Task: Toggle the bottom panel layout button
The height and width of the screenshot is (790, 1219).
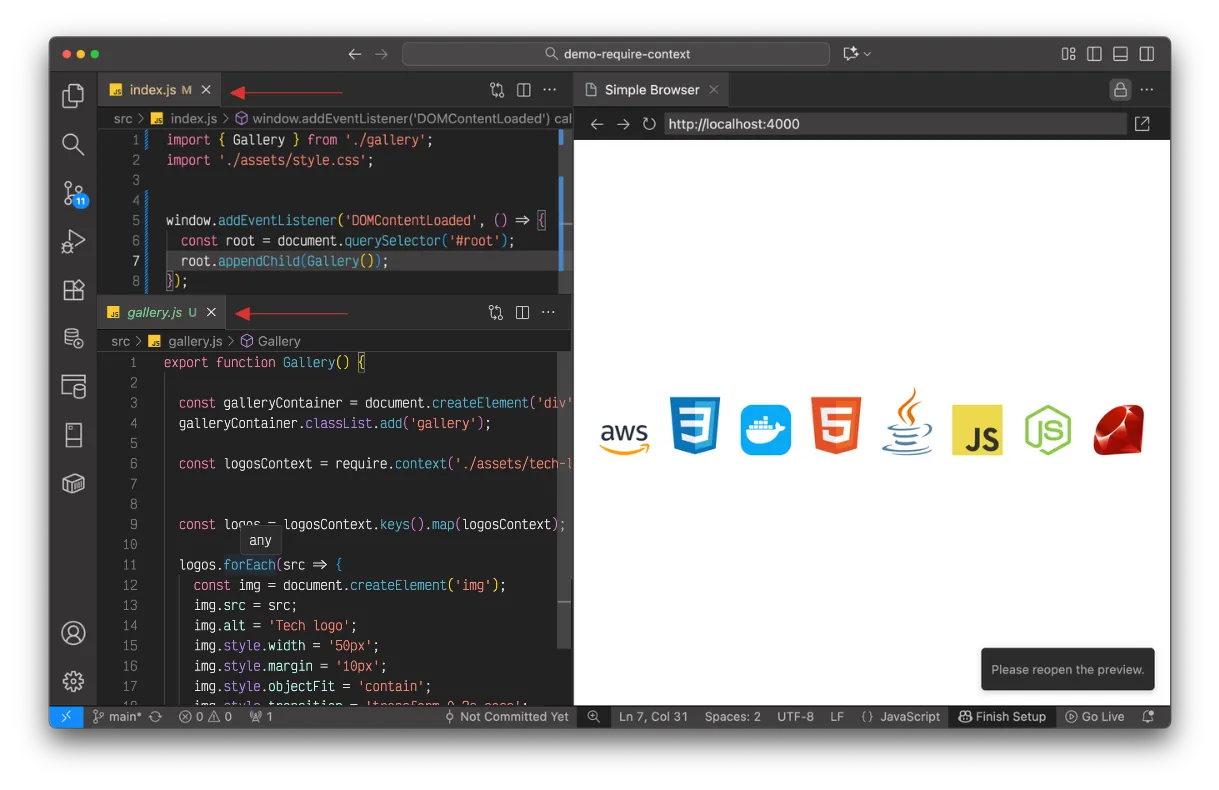Action: [1121, 54]
